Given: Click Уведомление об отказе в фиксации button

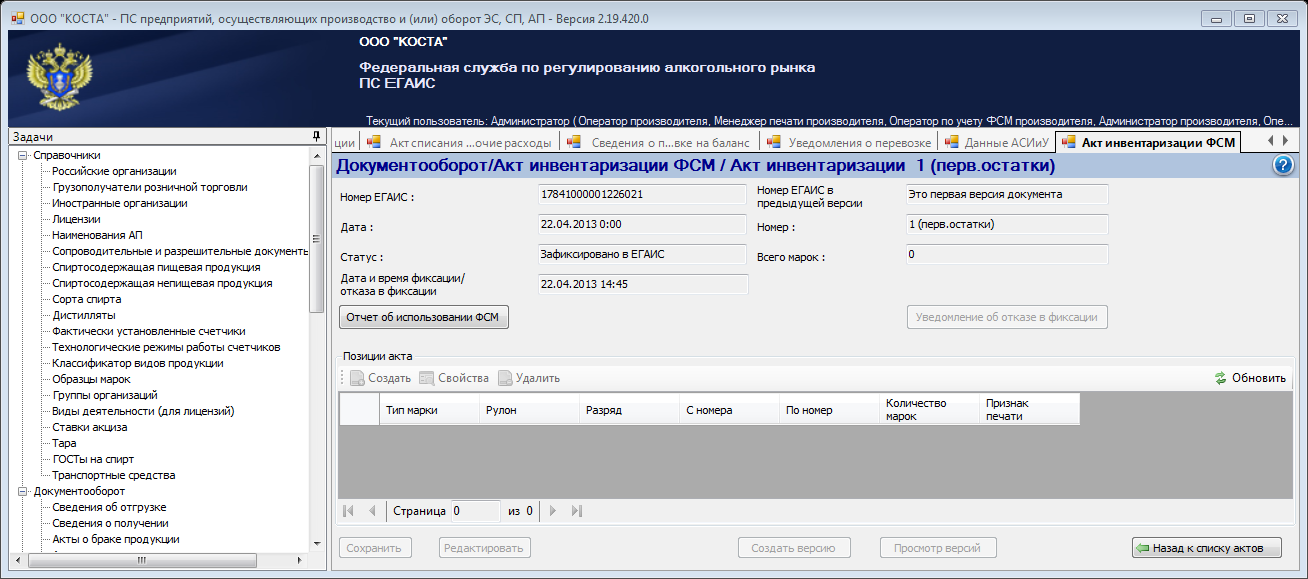Looking at the screenshot, I should [1007, 317].
